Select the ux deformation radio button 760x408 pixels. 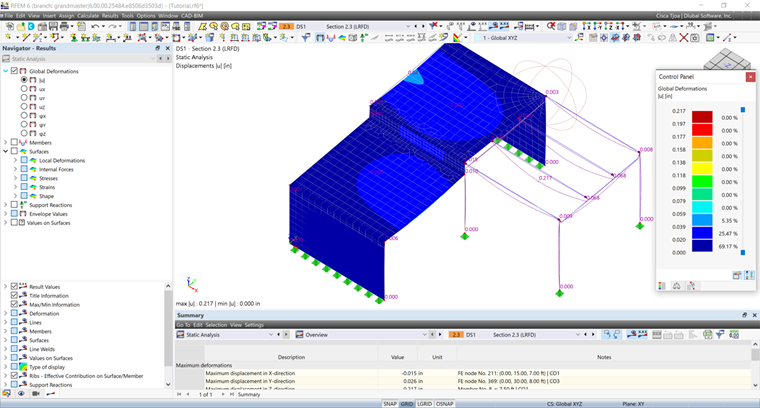click(x=24, y=89)
